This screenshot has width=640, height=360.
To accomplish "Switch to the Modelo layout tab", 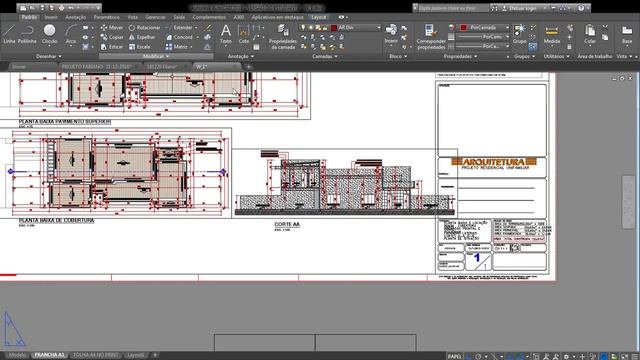I will tap(16, 355).
